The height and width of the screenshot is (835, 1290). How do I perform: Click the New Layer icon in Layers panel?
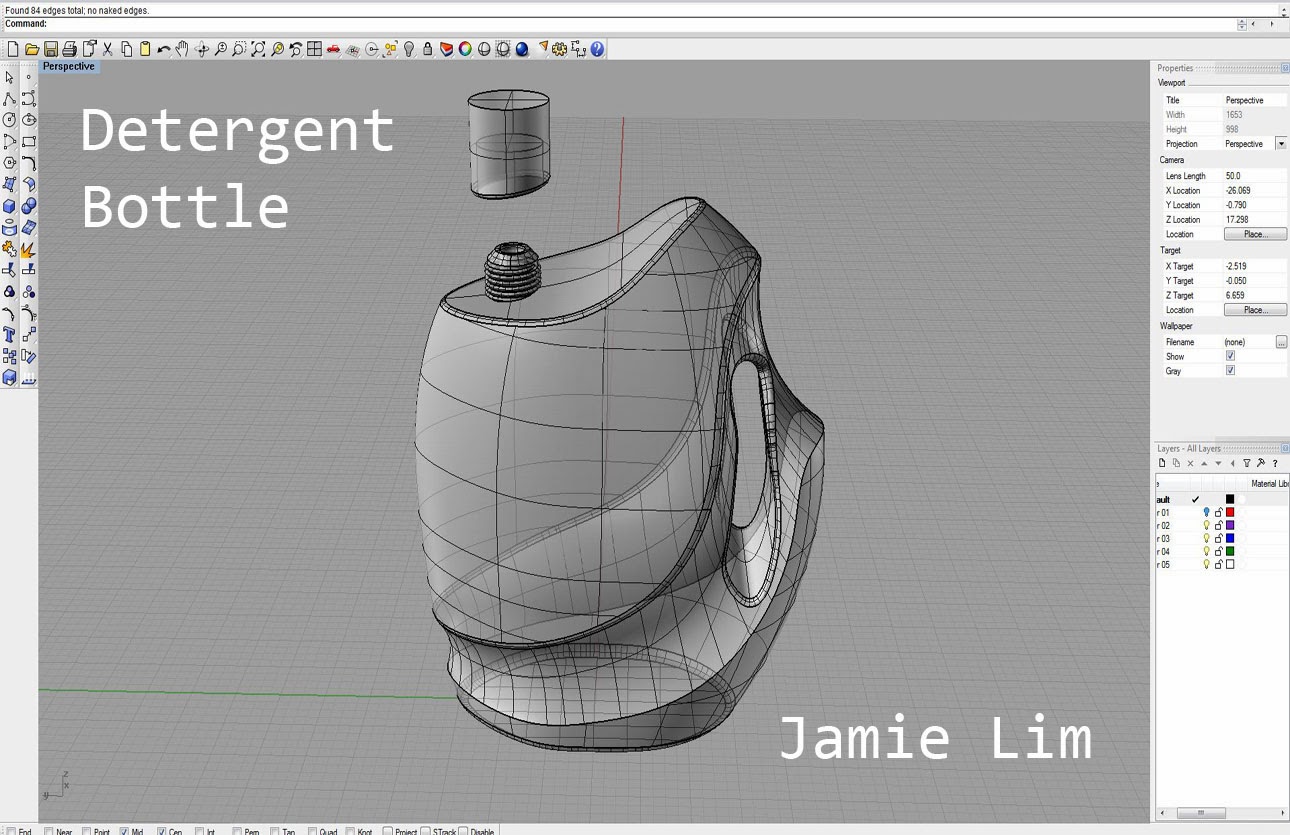click(1163, 463)
